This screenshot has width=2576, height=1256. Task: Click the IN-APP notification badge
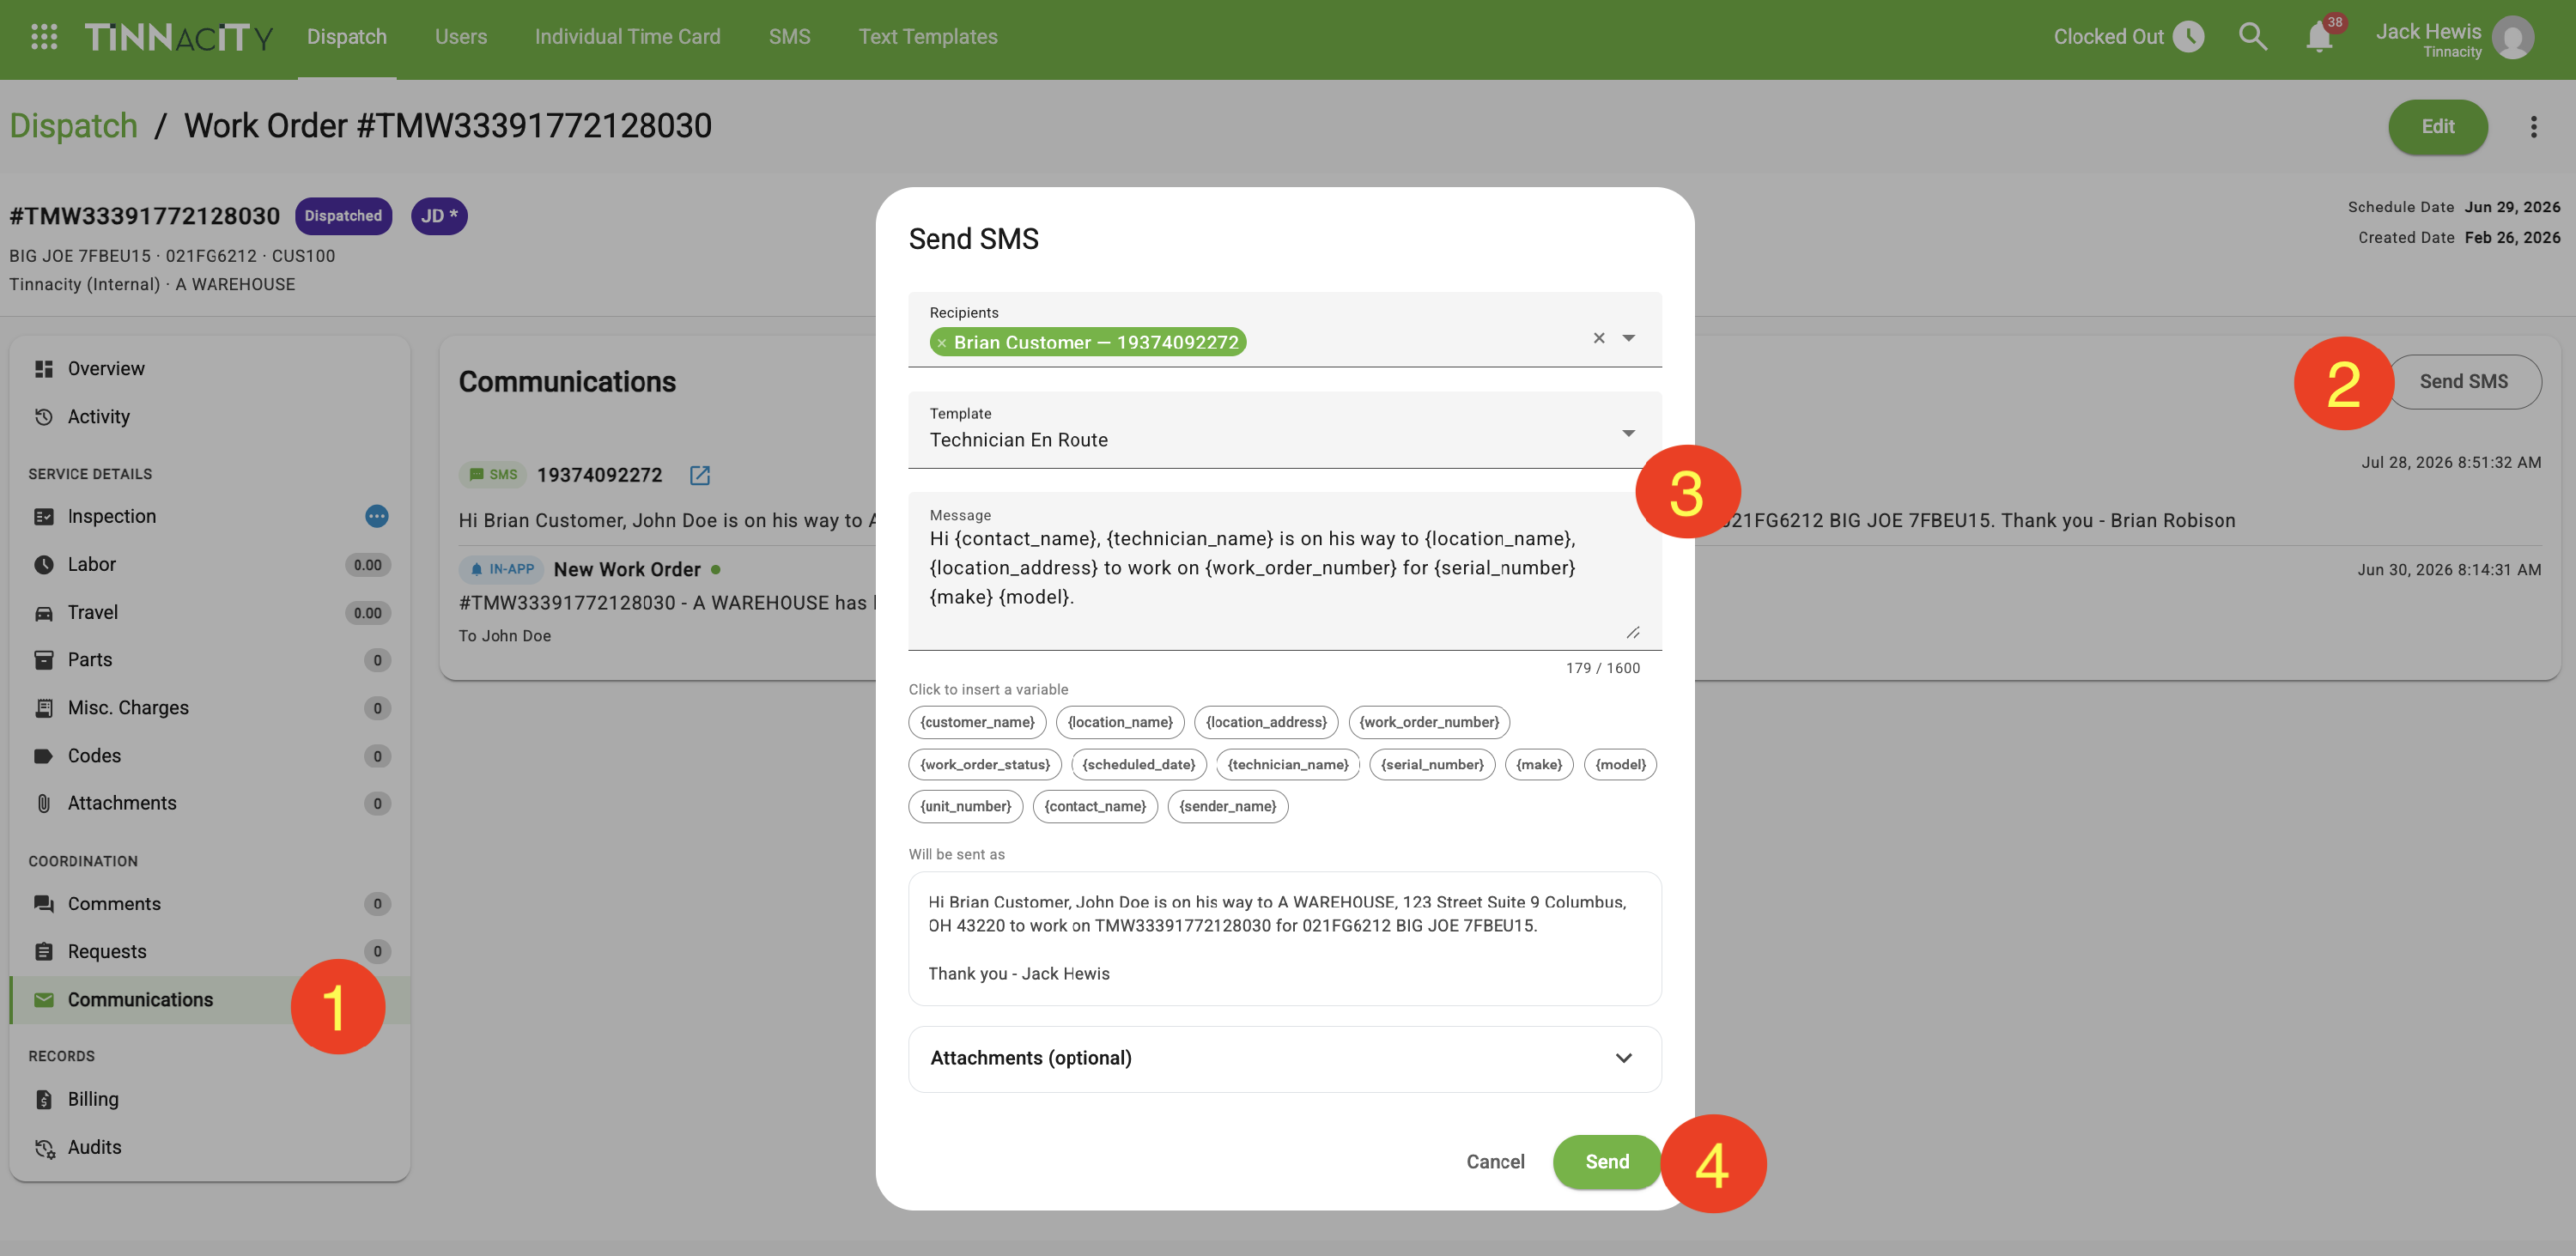point(501,569)
